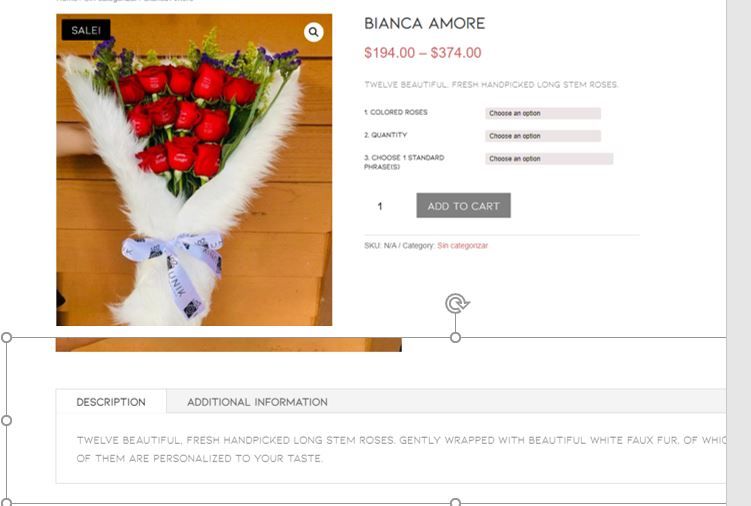This screenshot has width=751, height=506.
Task: Click the $194.00 – $374.00 price text
Action: click(x=423, y=53)
